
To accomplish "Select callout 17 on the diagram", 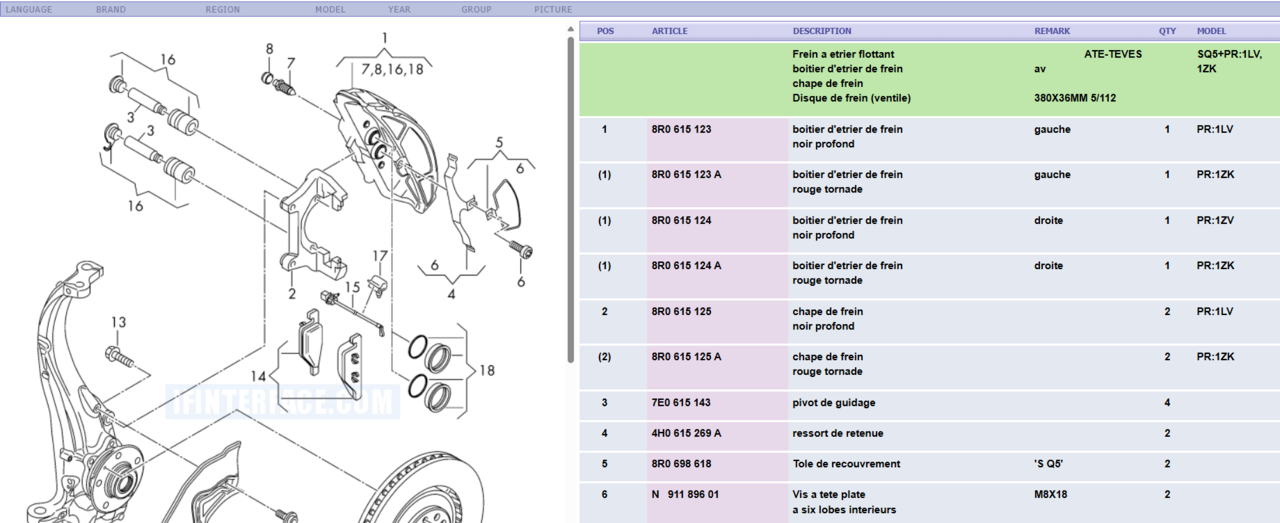I will (x=380, y=256).
